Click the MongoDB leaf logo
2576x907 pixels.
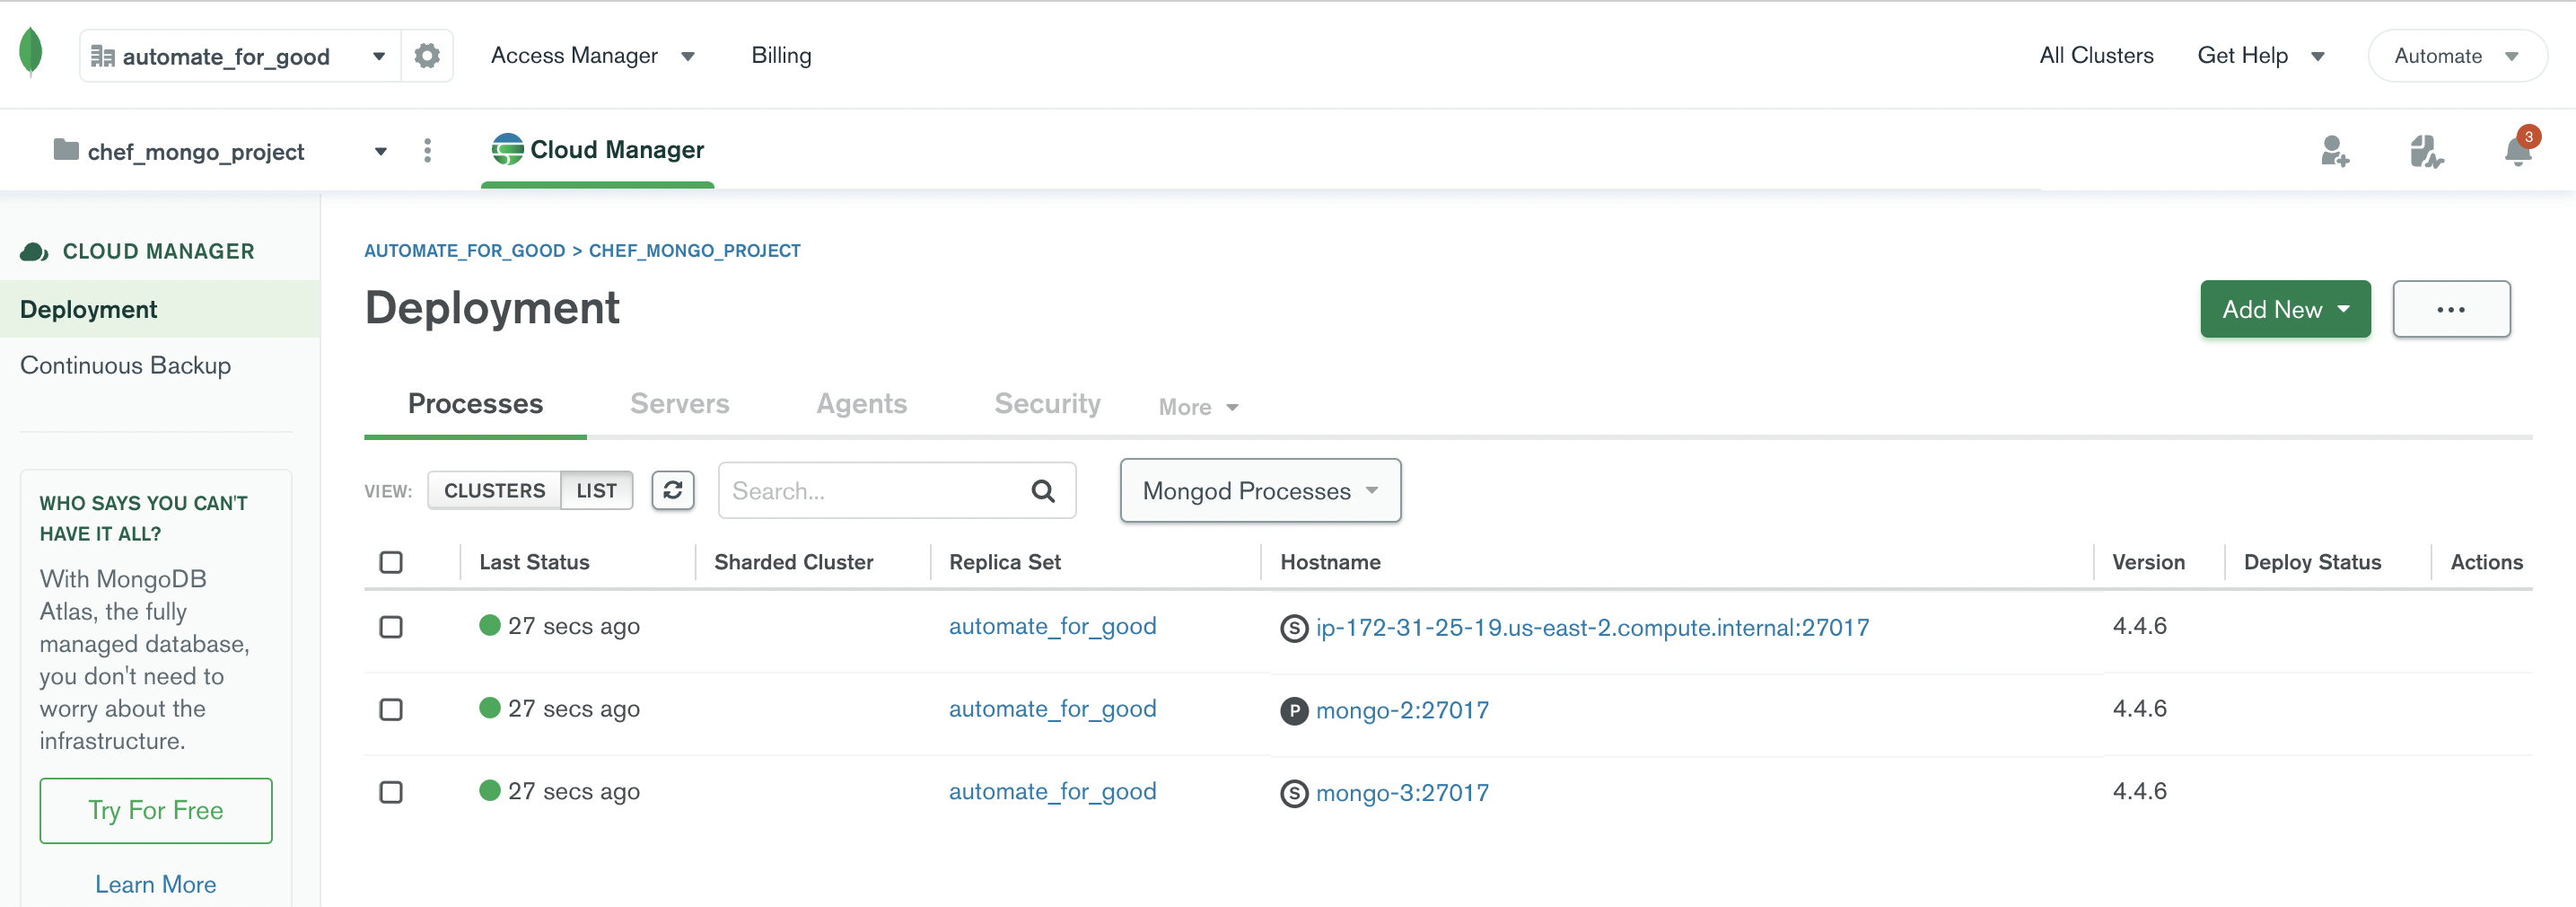pyautogui.click(x=31, y=52)
